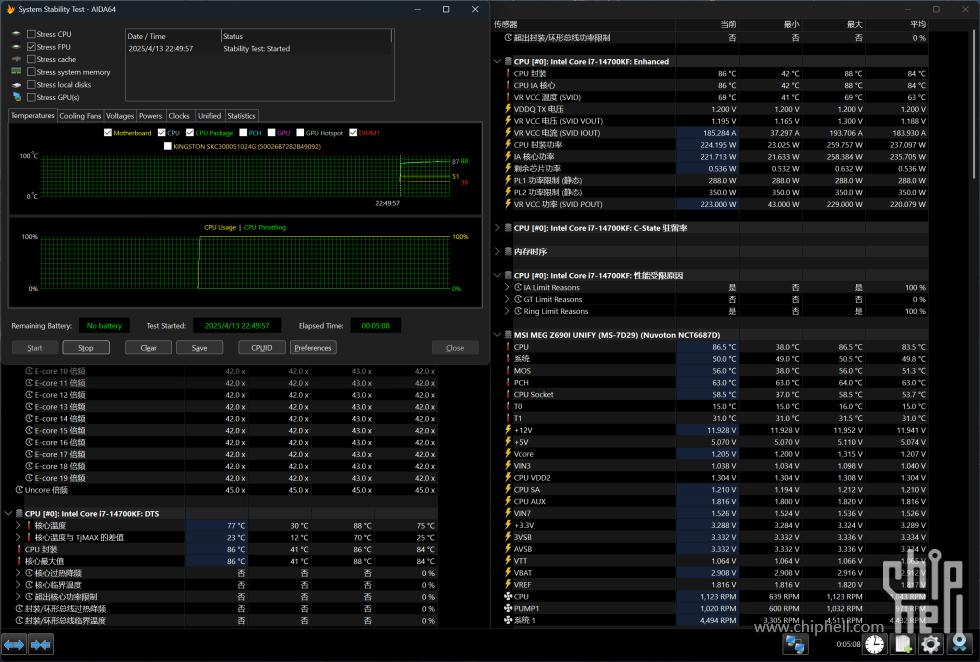The image size is (980, 662).
Task: Expand the 核心温度 row
Action: tap(18, 526)
